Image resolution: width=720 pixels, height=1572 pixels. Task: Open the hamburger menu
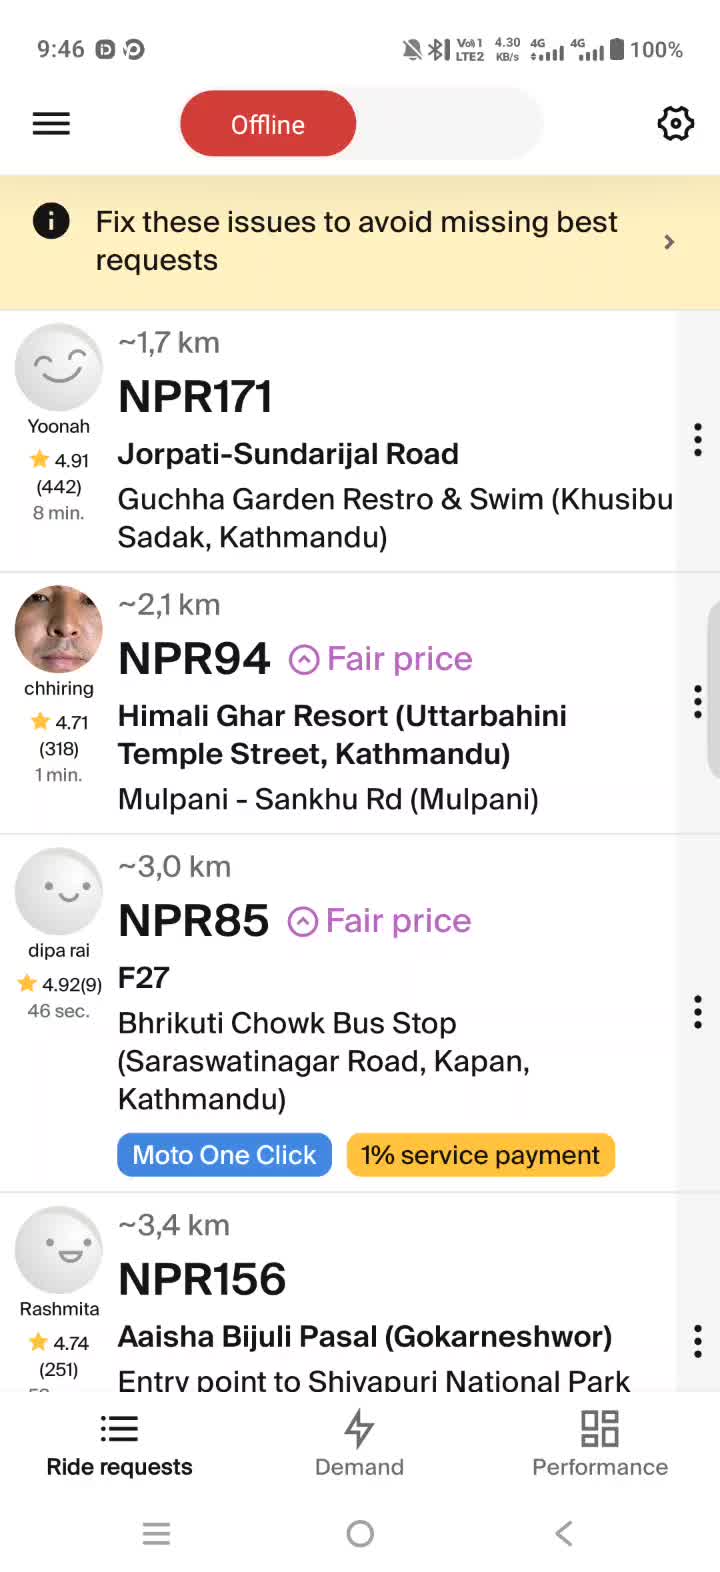pos(51,124)
